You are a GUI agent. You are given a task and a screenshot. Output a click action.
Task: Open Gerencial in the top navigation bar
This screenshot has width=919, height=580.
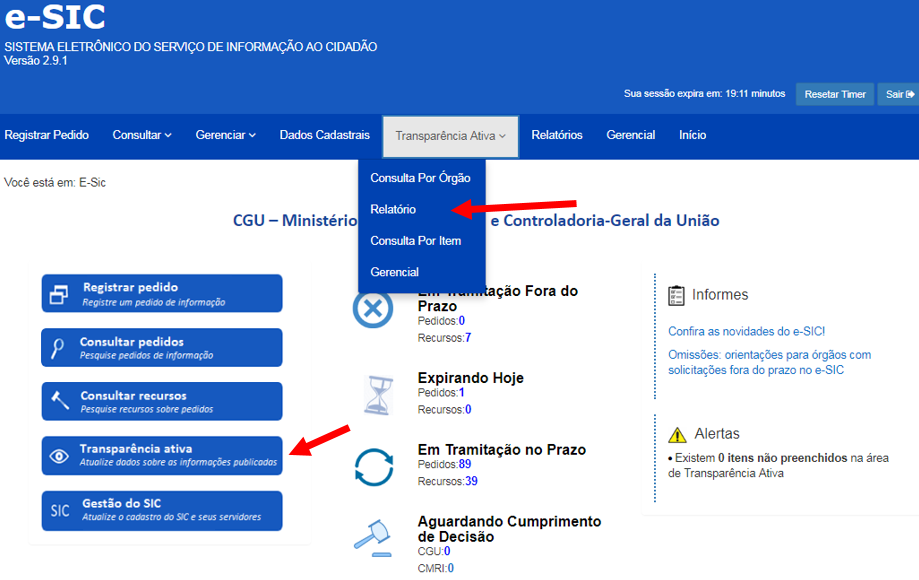(631, 135)
